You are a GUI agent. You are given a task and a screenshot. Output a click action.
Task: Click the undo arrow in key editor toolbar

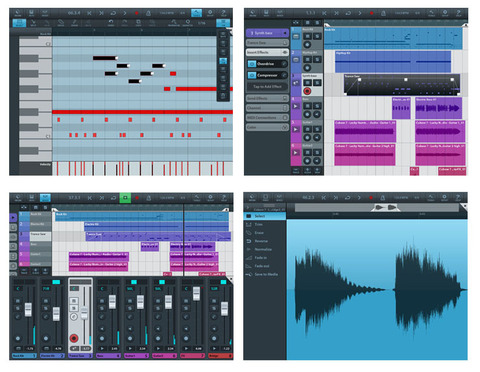tap(111, 23)
